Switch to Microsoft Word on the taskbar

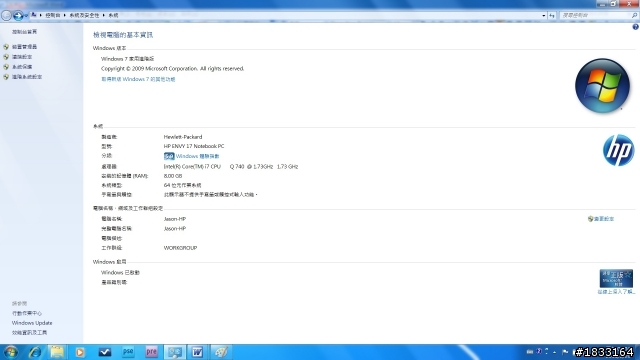pos(198,352)
